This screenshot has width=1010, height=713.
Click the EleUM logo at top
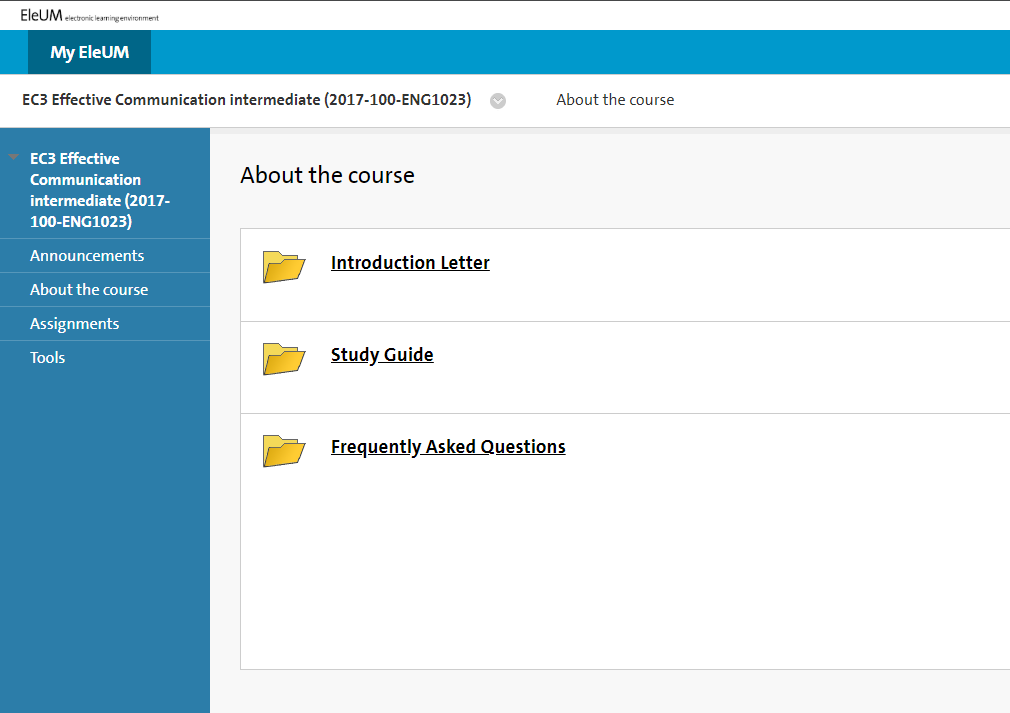(90, 15)
